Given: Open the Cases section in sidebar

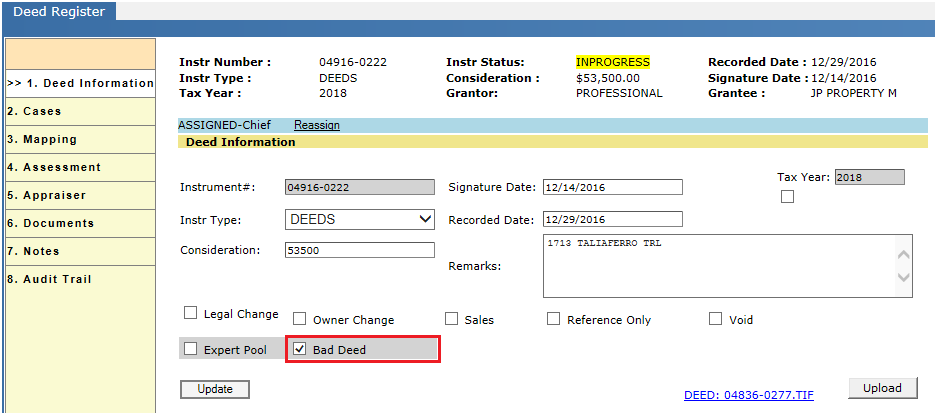Looking at the screenshot, I should pyautogui.click(x=80, y=111).
